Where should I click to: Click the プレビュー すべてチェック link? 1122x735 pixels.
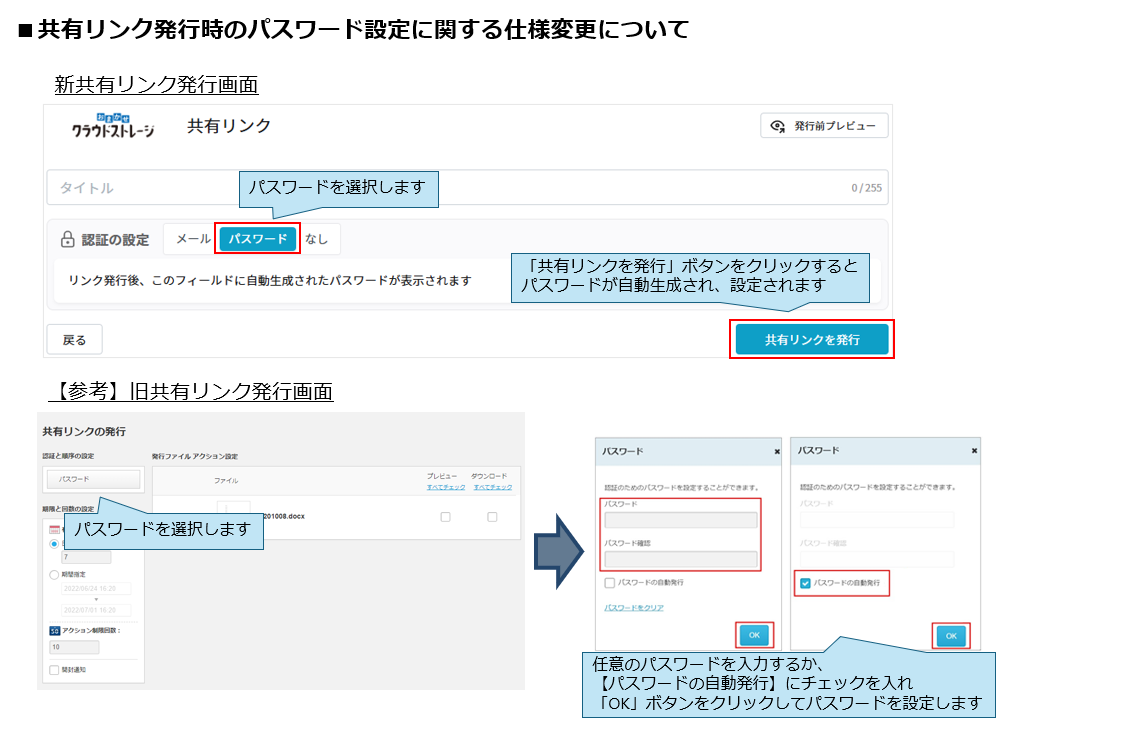446,487
